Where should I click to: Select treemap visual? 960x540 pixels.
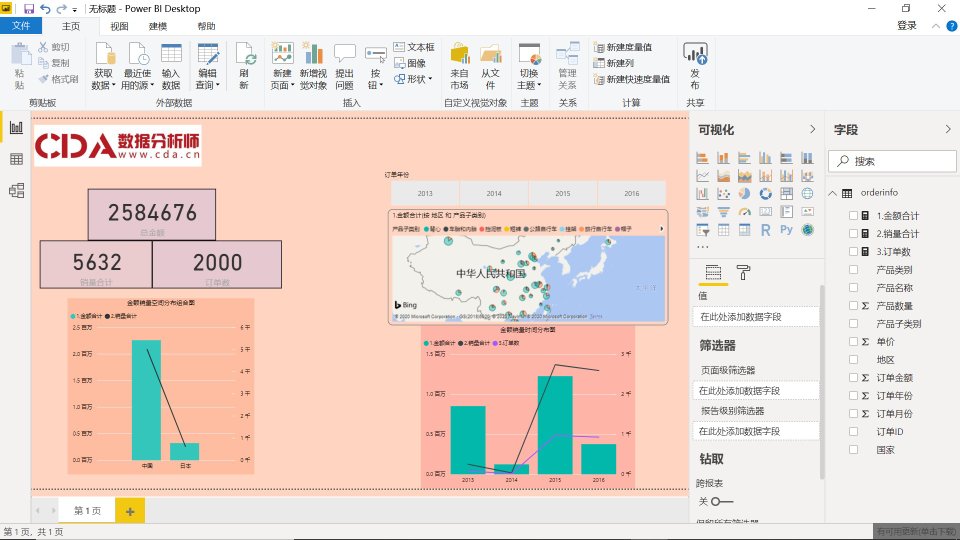(787, 194)
